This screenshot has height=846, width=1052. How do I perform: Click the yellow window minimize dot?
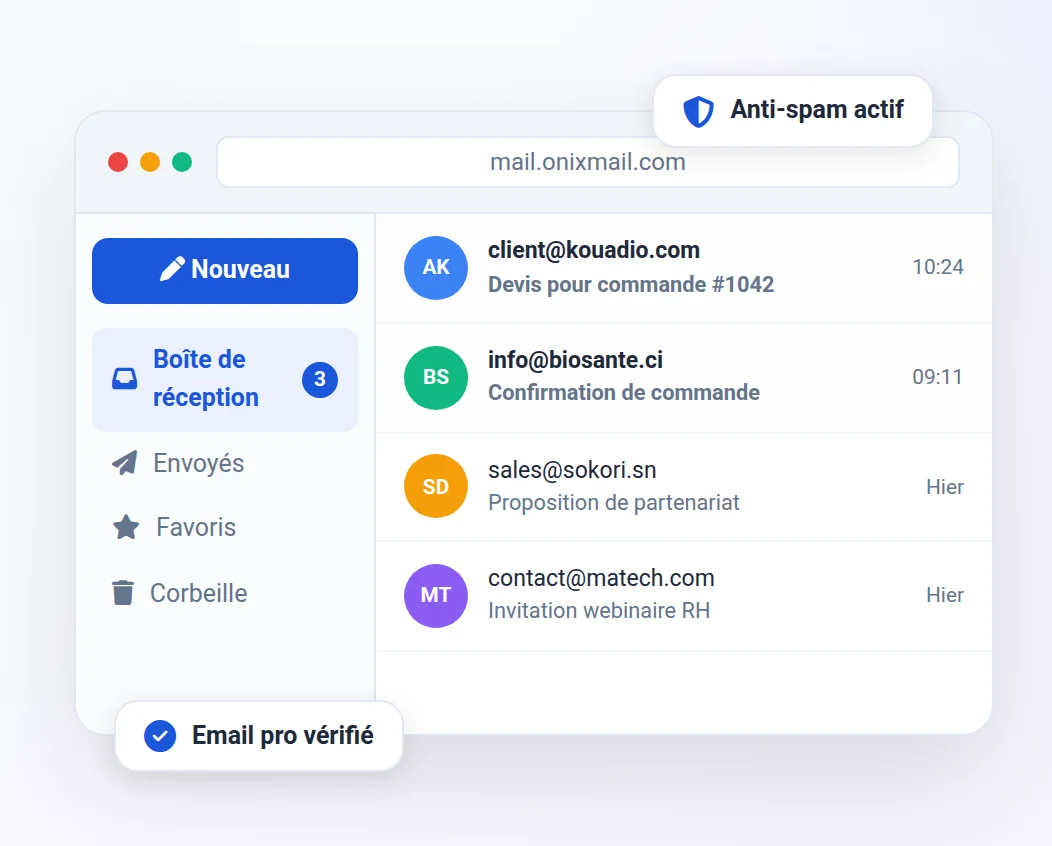pos(150,162)
